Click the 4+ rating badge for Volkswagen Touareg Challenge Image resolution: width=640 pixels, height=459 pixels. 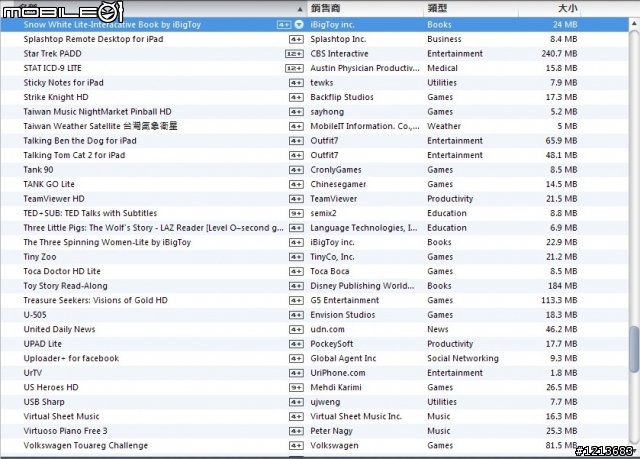coord(296,446)
